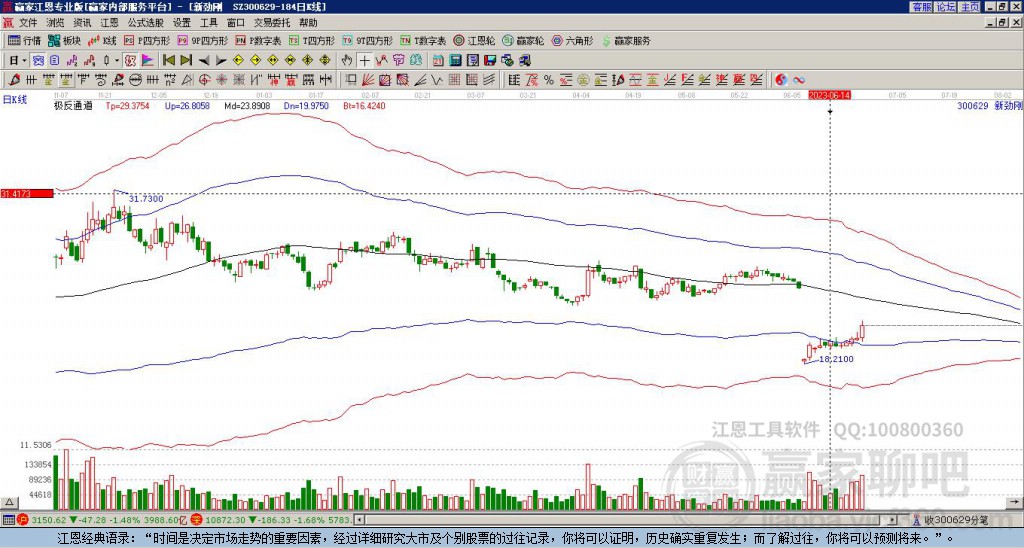Click the Tp=29.3754 value
Screen dimensions: 1024x548
127,105
